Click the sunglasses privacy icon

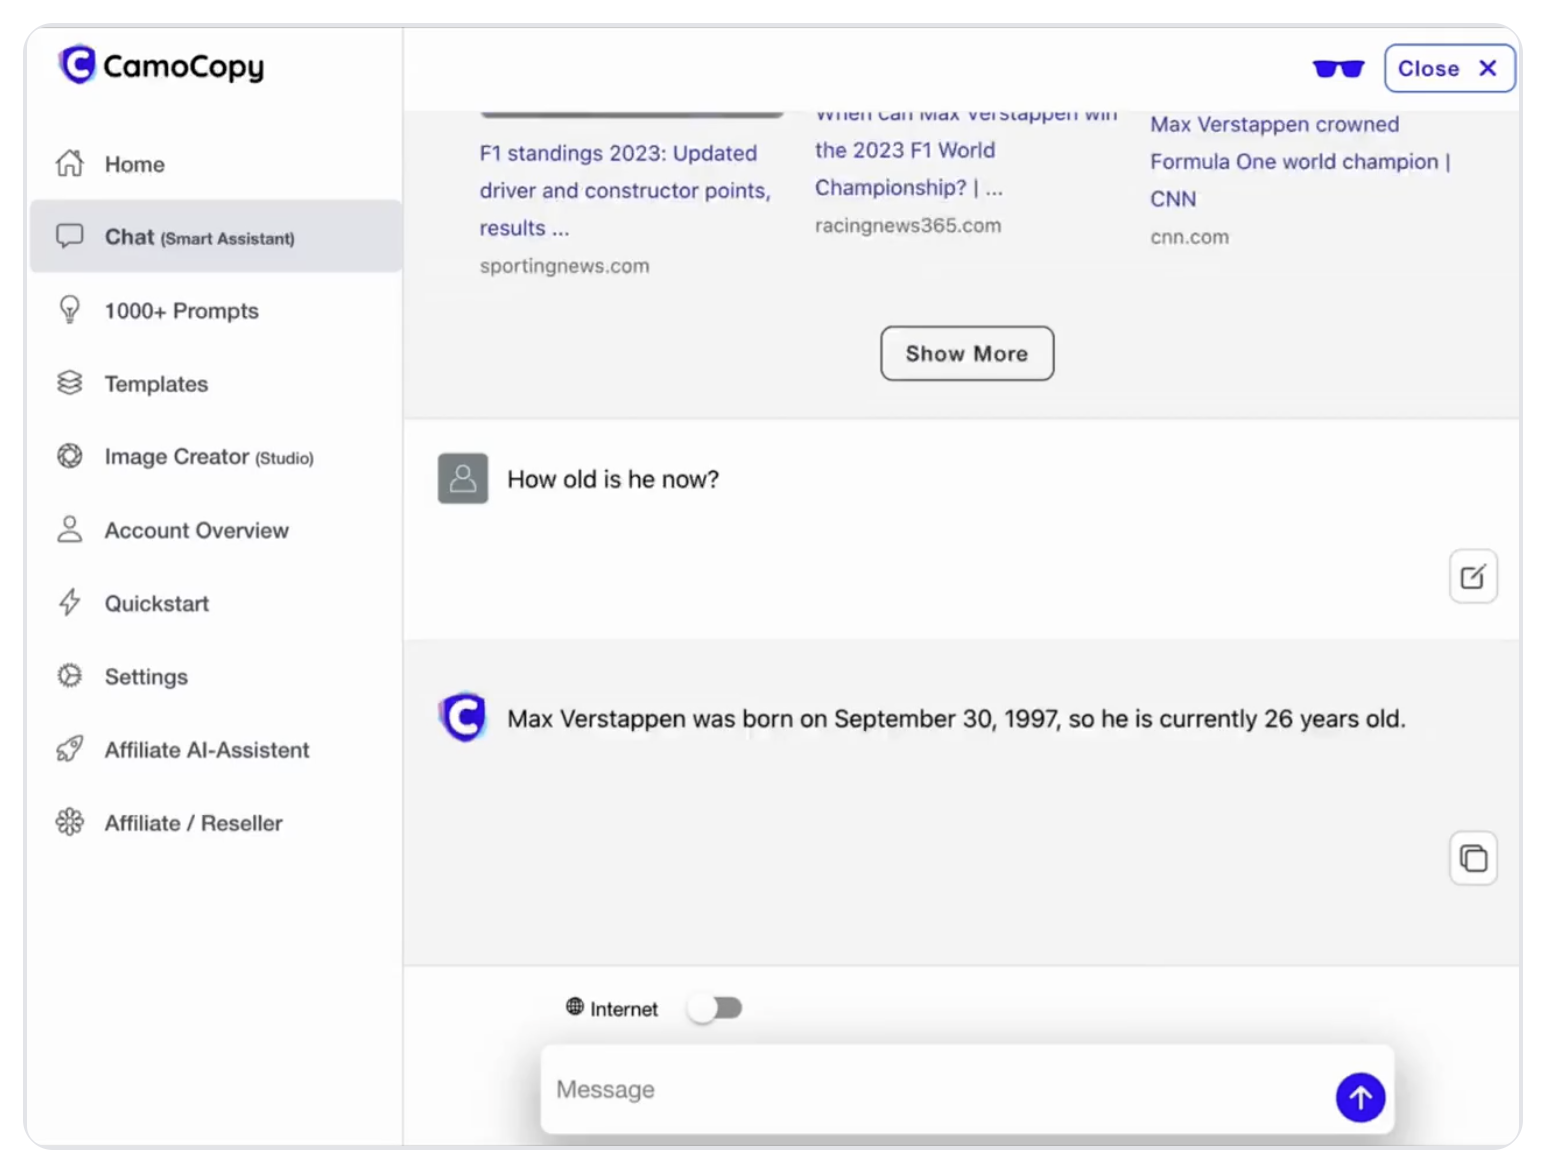(1337, 68)
